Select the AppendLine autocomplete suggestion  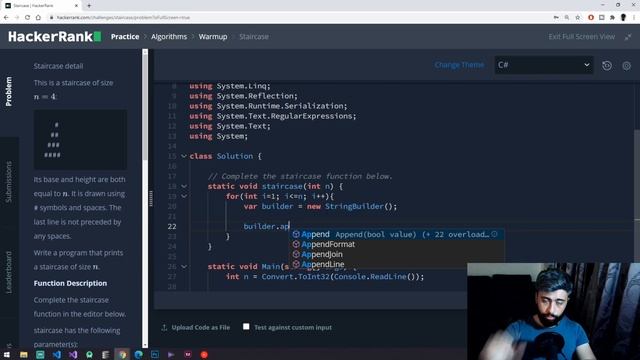click(x=397, y=264)
